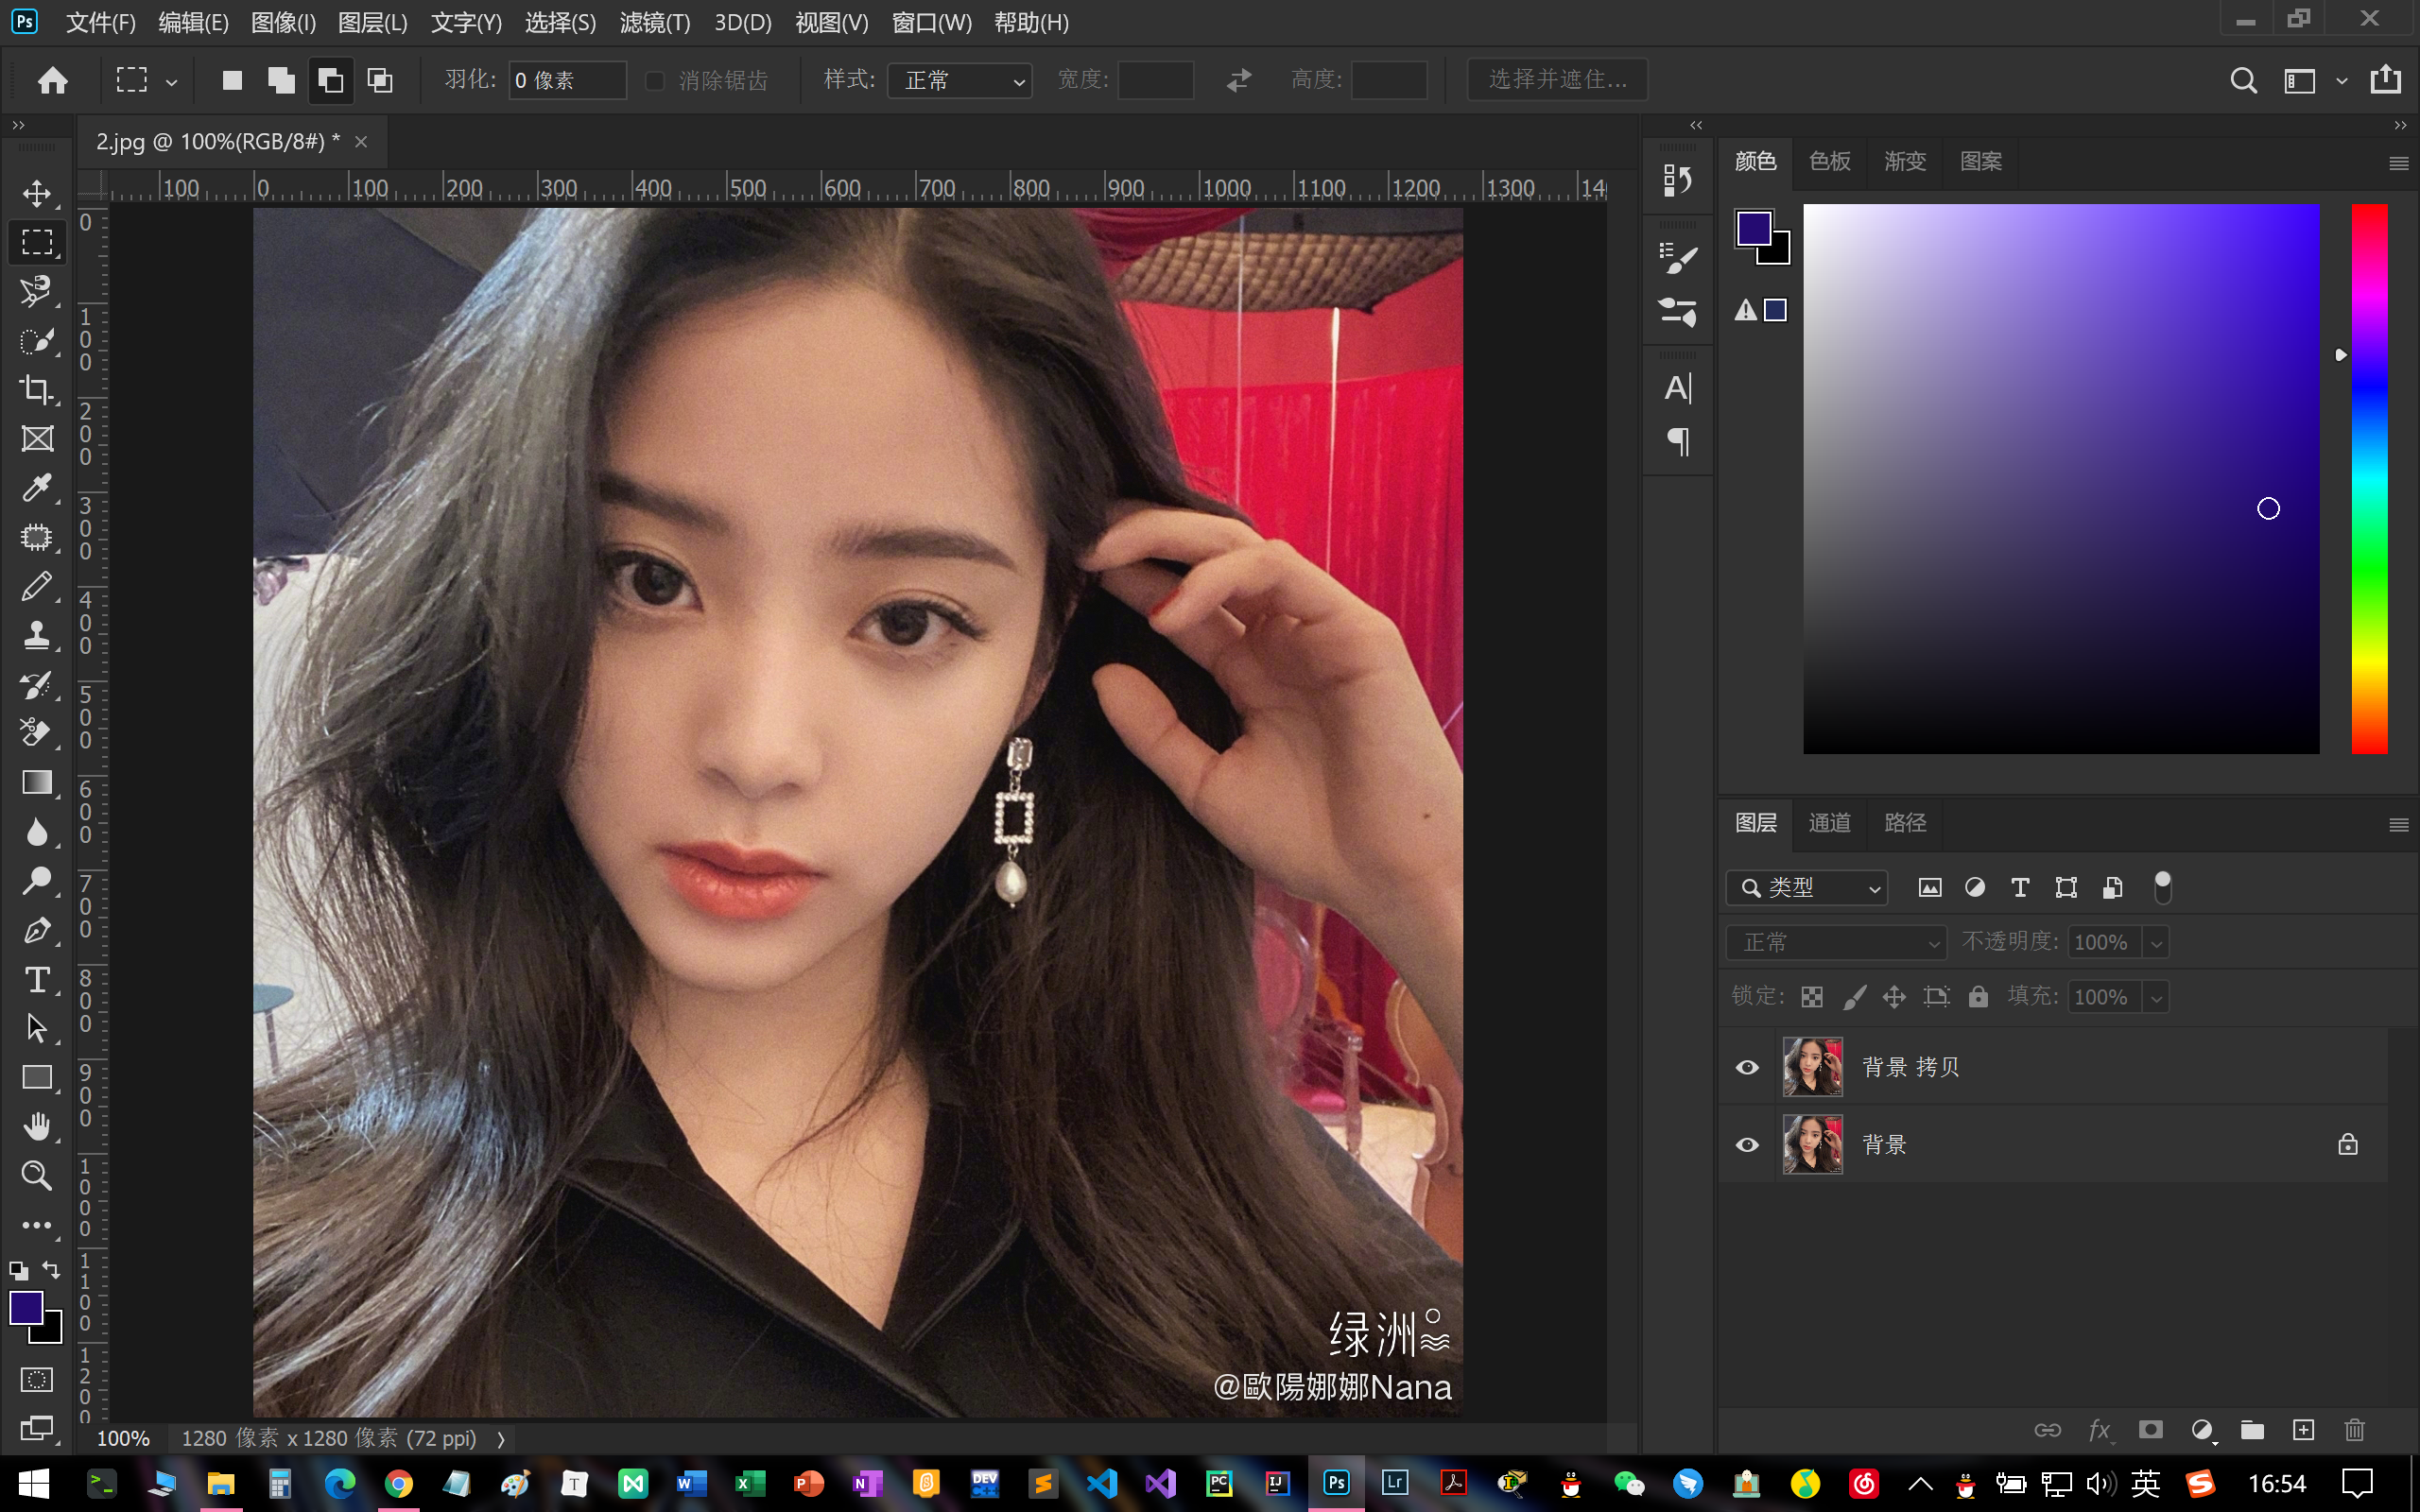Viewport: 2420px width, 1512px height.
Task: Click the Home icon in options bar
Action: tap(52, 80)
